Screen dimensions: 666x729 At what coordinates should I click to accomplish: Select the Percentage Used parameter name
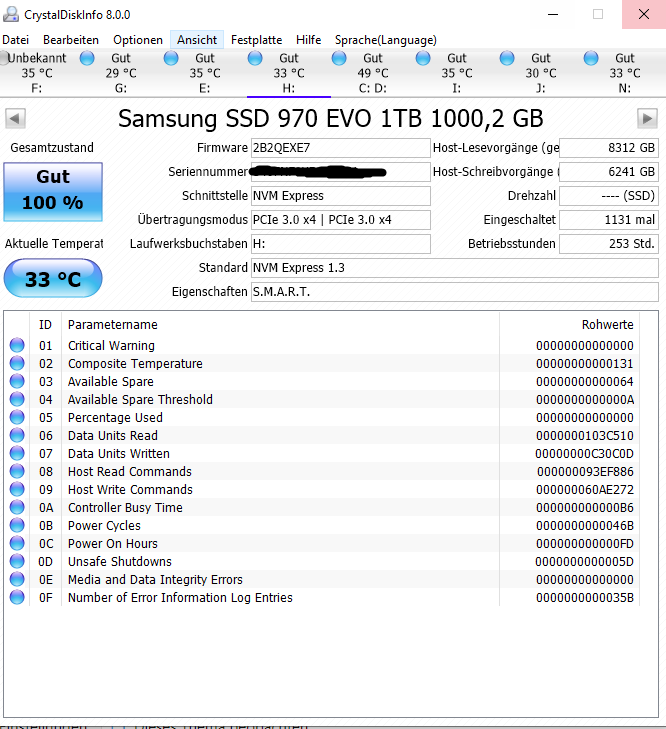pyautogui.click(x=115, y=418)
